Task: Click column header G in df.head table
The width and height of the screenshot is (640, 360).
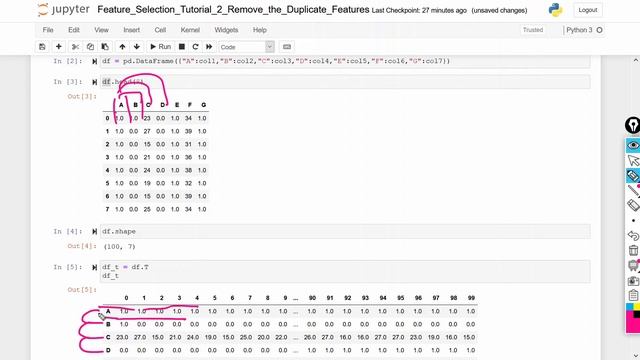Action: [x=203, y=105]
